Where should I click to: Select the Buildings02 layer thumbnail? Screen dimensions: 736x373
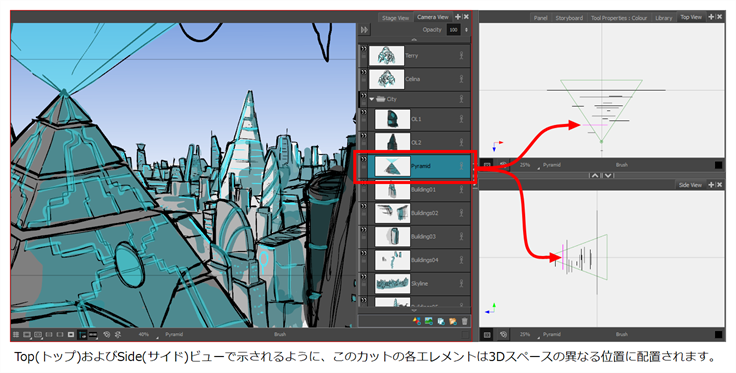392,213
